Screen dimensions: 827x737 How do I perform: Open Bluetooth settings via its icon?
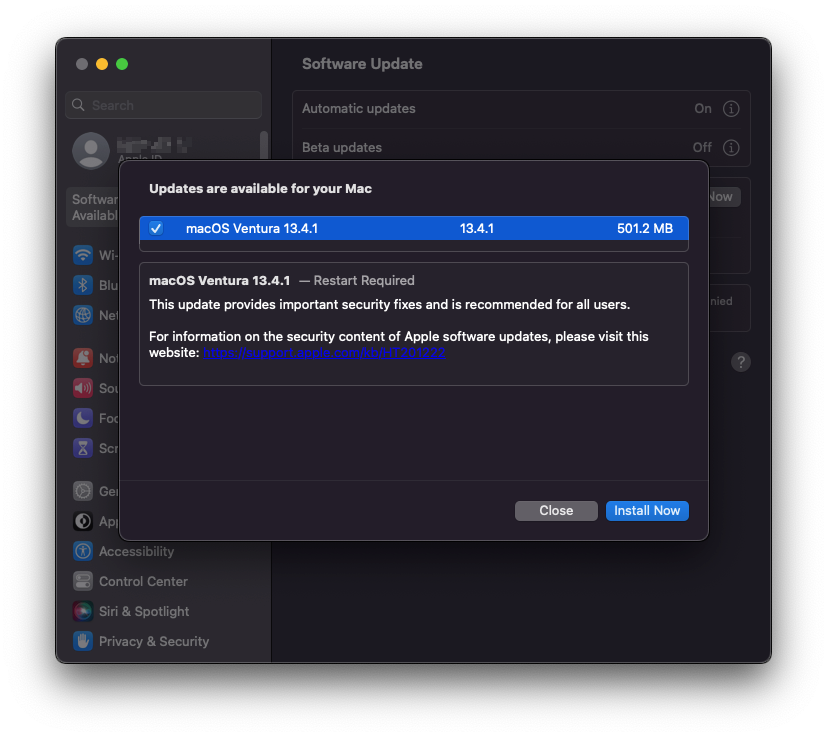click(x=83, y=285)
